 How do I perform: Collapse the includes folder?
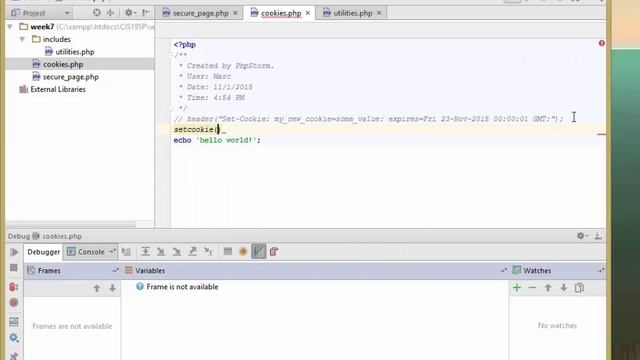[22, 40]
